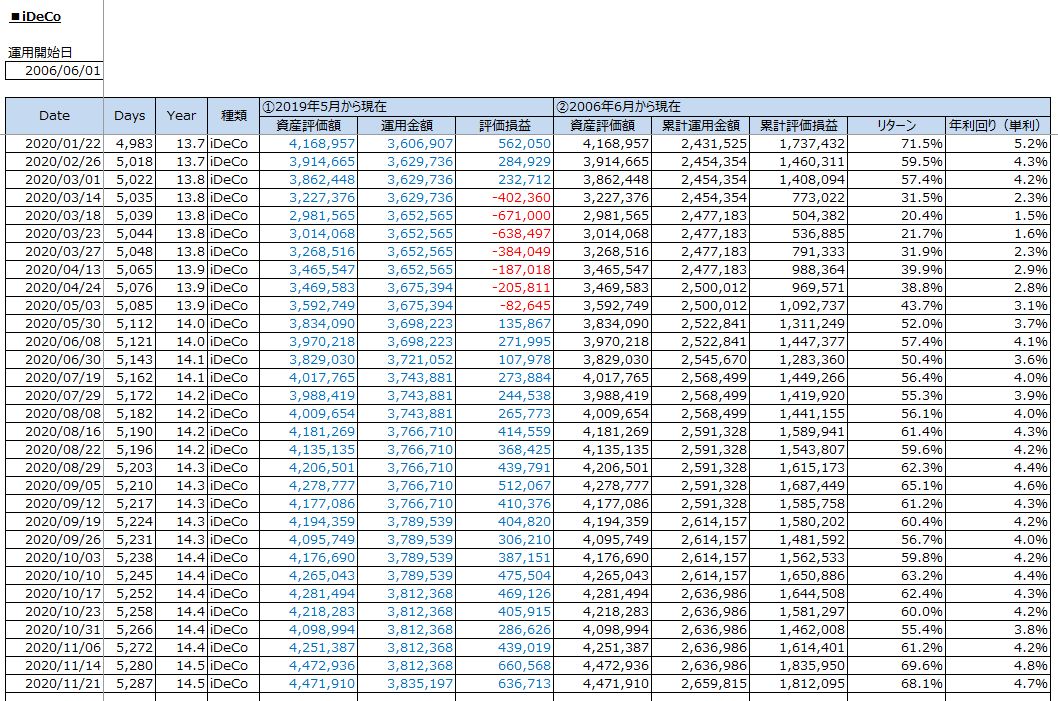Select the date cell 2020/03/18
The height and width of the screenshot is (701, 1058).
(54, 216)
